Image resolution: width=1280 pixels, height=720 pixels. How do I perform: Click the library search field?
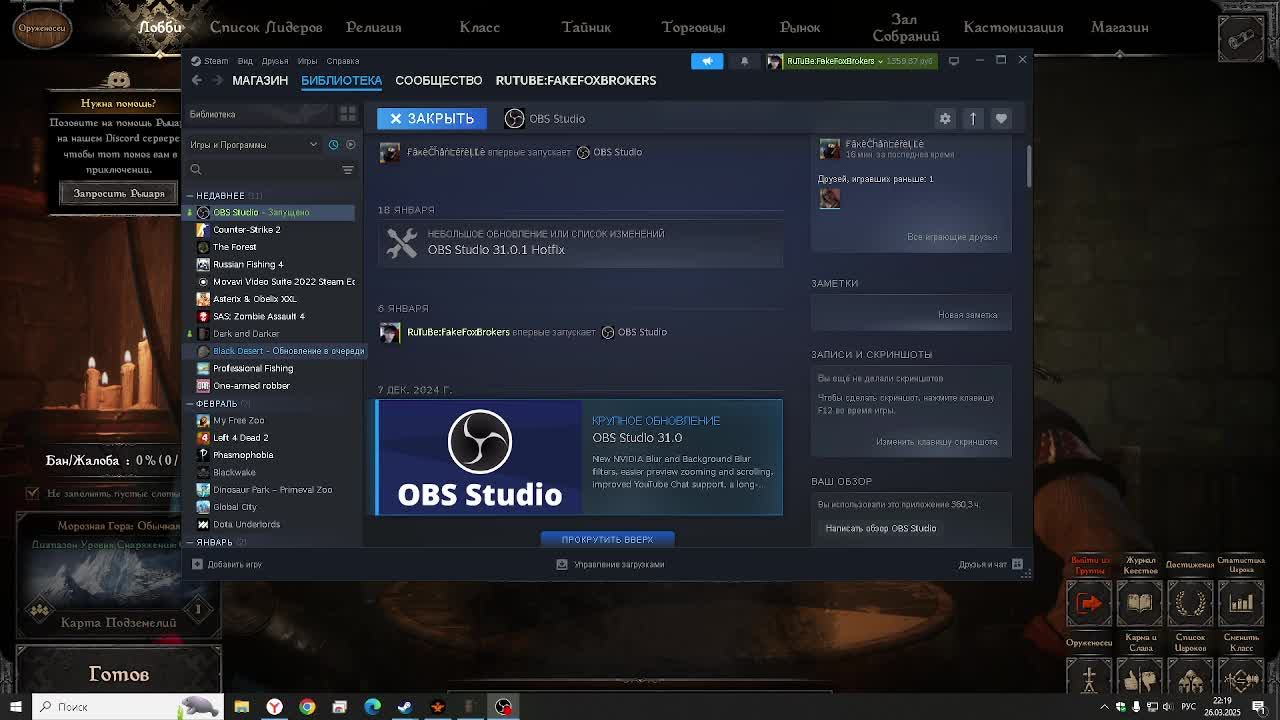[x=262, y=170]
